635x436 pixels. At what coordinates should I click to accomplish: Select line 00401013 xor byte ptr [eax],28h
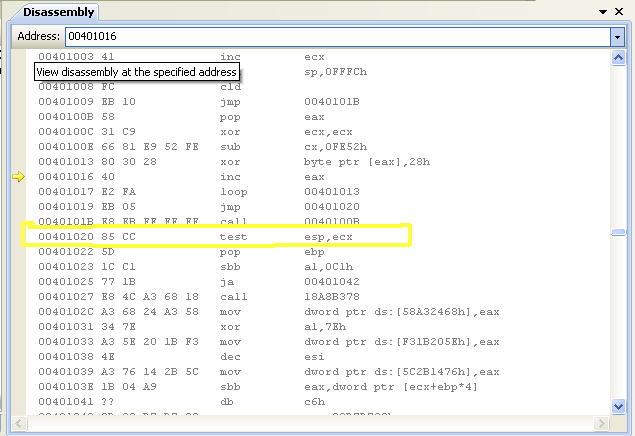click(234, 162)
